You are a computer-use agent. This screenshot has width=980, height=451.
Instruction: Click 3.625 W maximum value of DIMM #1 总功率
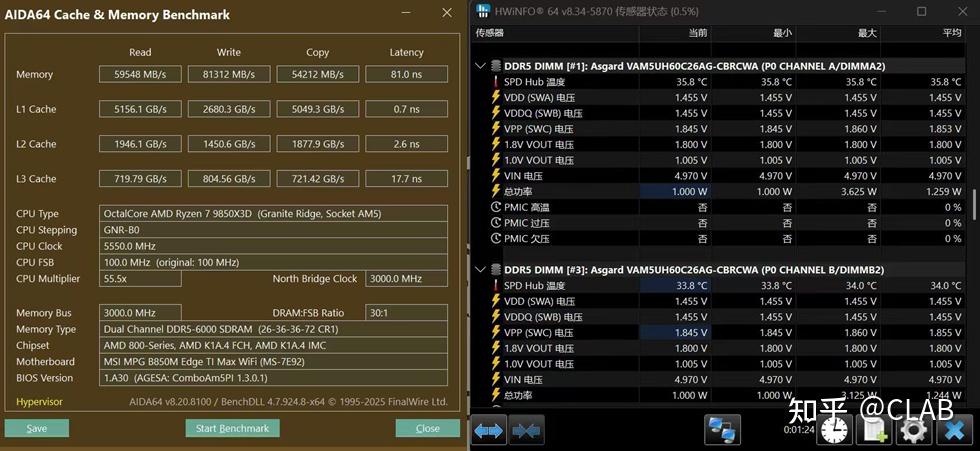(x=859, y=192)
